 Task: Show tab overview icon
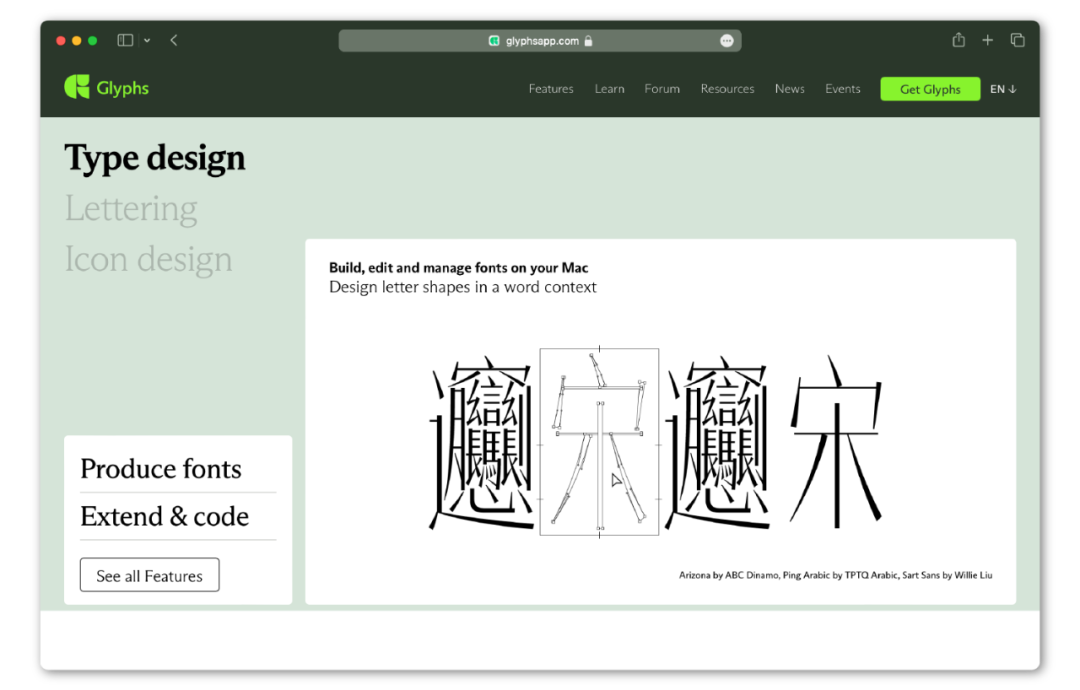pyautogui.click(x=1017, y=41)
